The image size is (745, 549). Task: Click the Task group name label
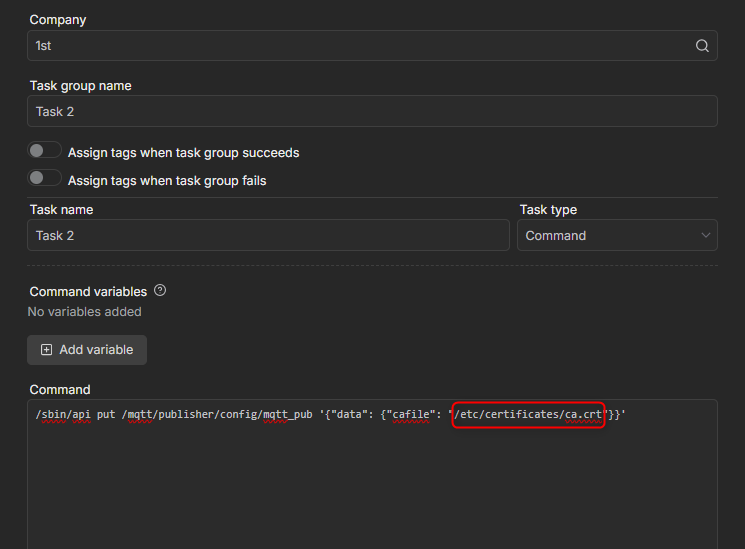click(x=80, y=86)
